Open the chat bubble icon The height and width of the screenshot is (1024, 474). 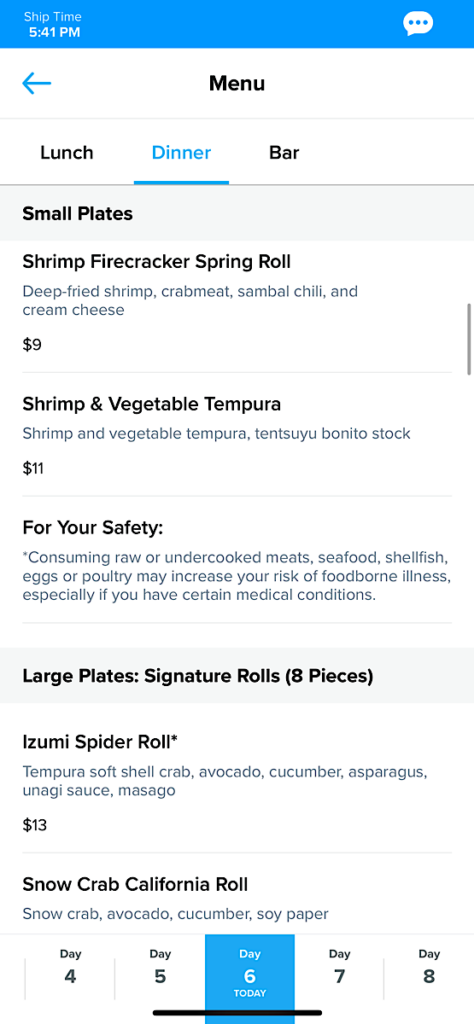click(418, 24)
